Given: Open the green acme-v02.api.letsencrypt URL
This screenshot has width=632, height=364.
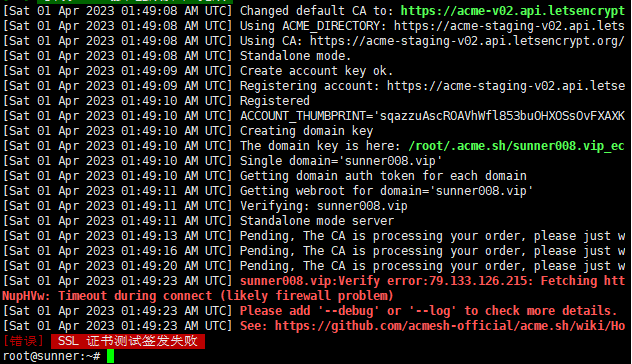Looking at the screenshot, I should (x=513, y=11).
